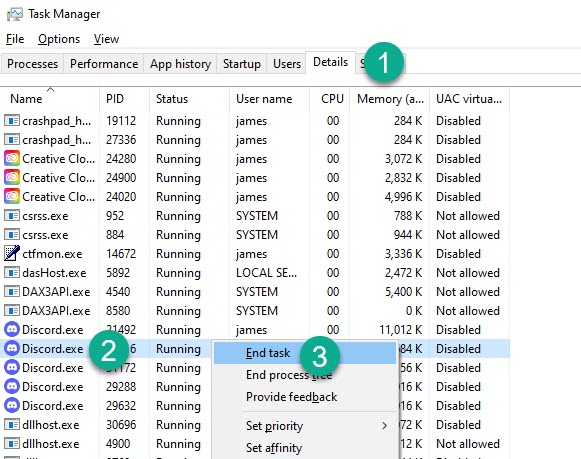Click the Discord icon for PID 21492
581x459 pixels.
click(12, 329)
